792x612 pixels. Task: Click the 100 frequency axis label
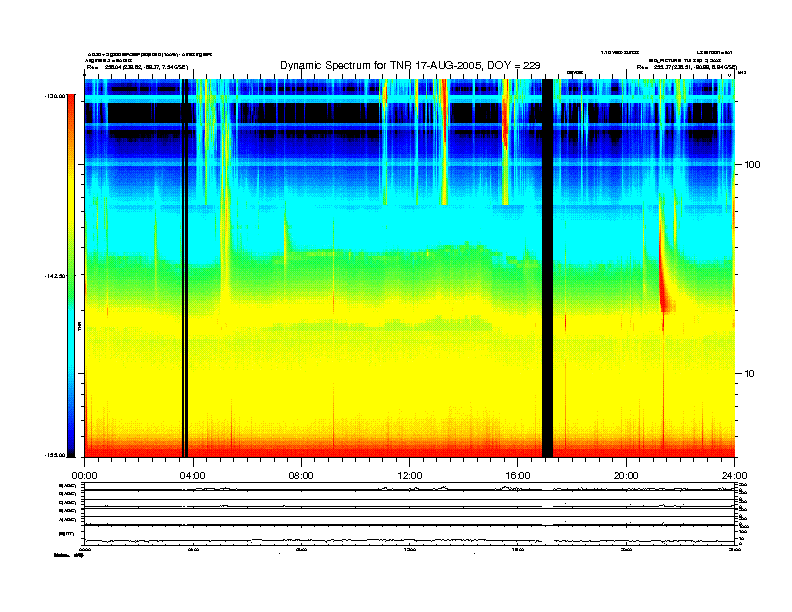click(x=752, y=165)
